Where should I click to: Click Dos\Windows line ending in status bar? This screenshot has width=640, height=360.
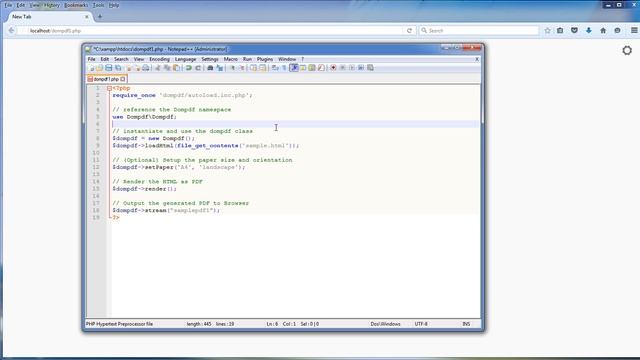point(385,324)
